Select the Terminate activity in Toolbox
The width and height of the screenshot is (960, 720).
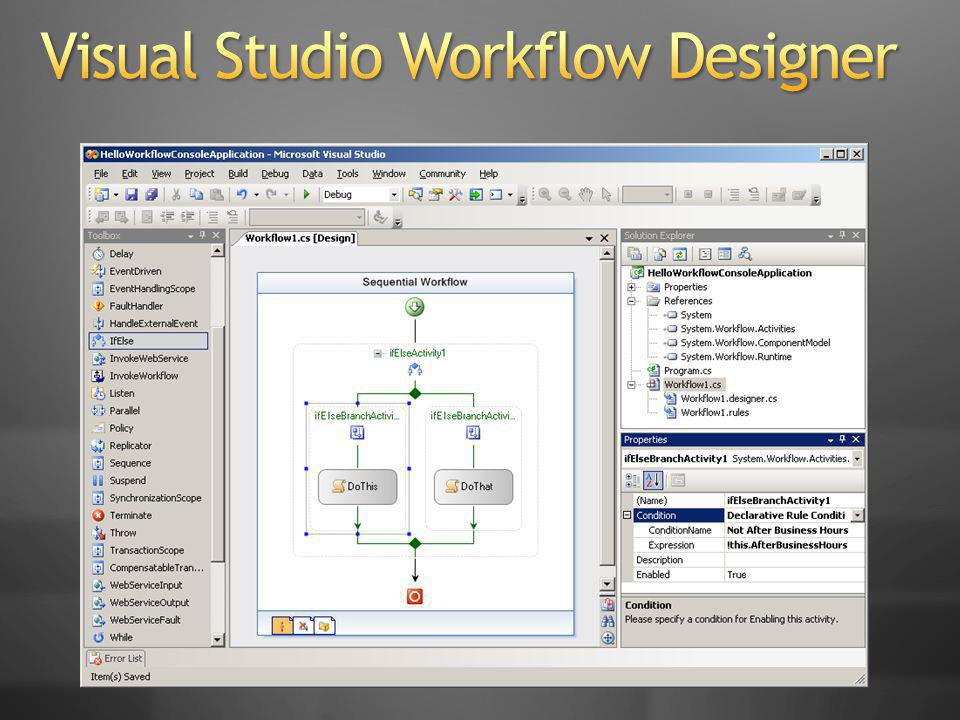coord(149,516)
